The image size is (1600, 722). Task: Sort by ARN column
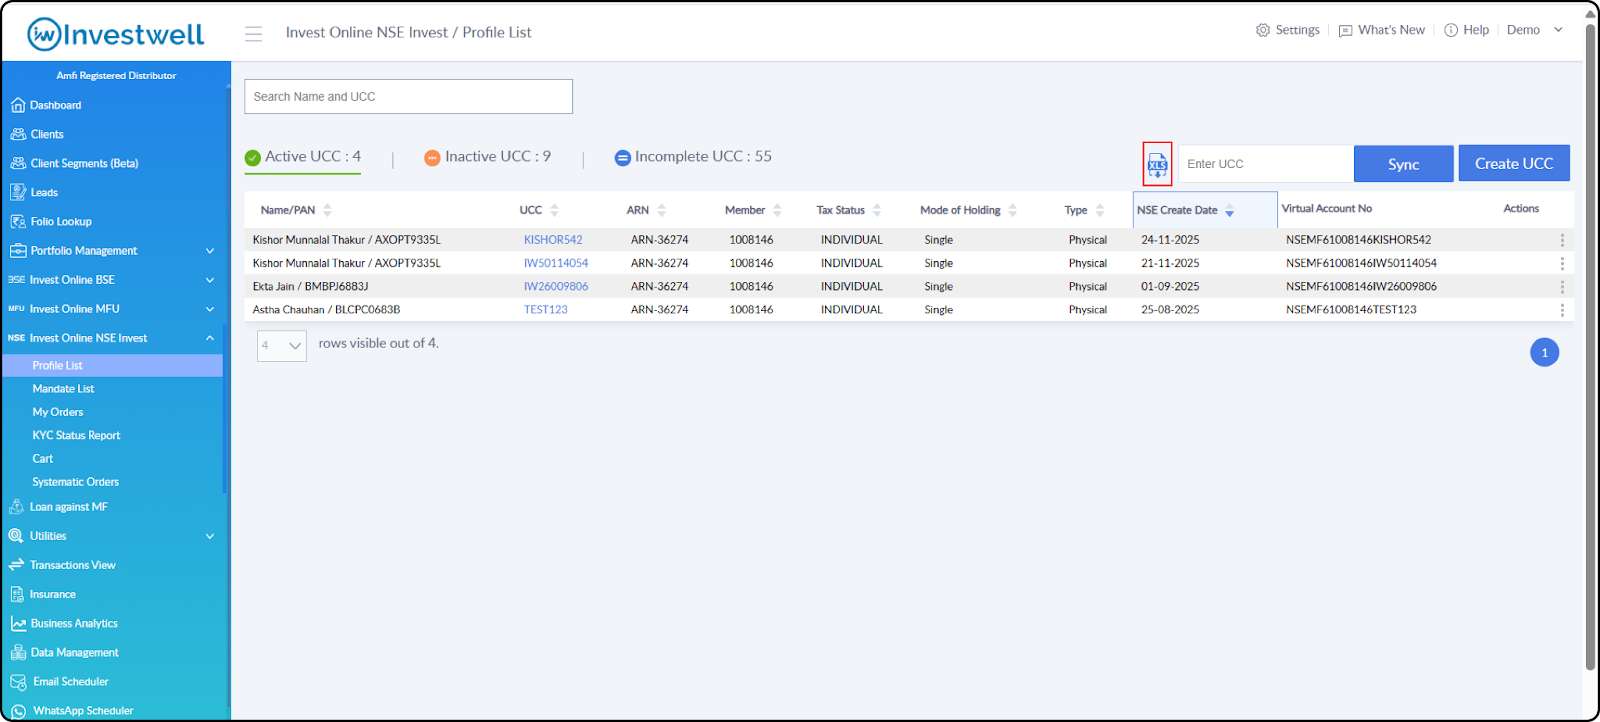tap(661, 210)
